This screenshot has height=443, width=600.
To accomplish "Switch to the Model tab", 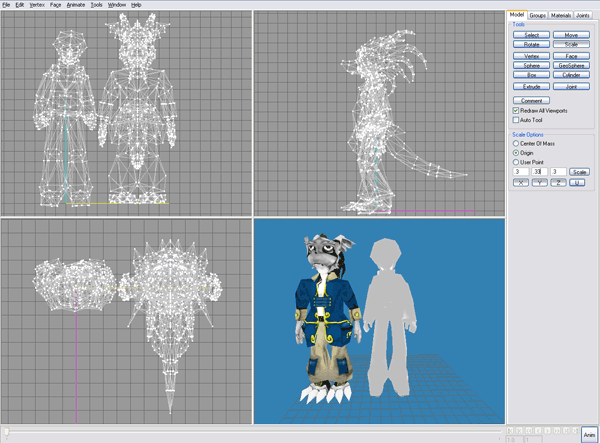I will click(517, 15).
